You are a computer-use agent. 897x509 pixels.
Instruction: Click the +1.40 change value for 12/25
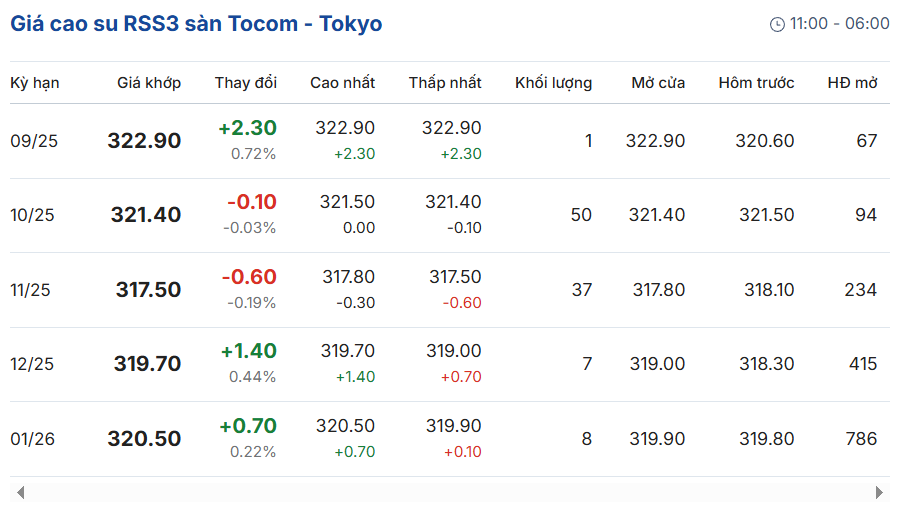coord(249,351)
